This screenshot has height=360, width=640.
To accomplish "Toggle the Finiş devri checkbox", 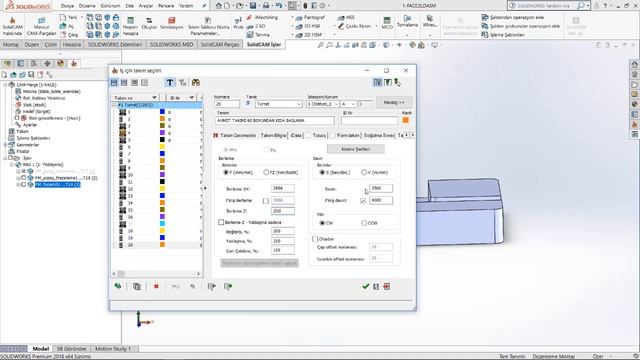I will click(x=363, y=201).
